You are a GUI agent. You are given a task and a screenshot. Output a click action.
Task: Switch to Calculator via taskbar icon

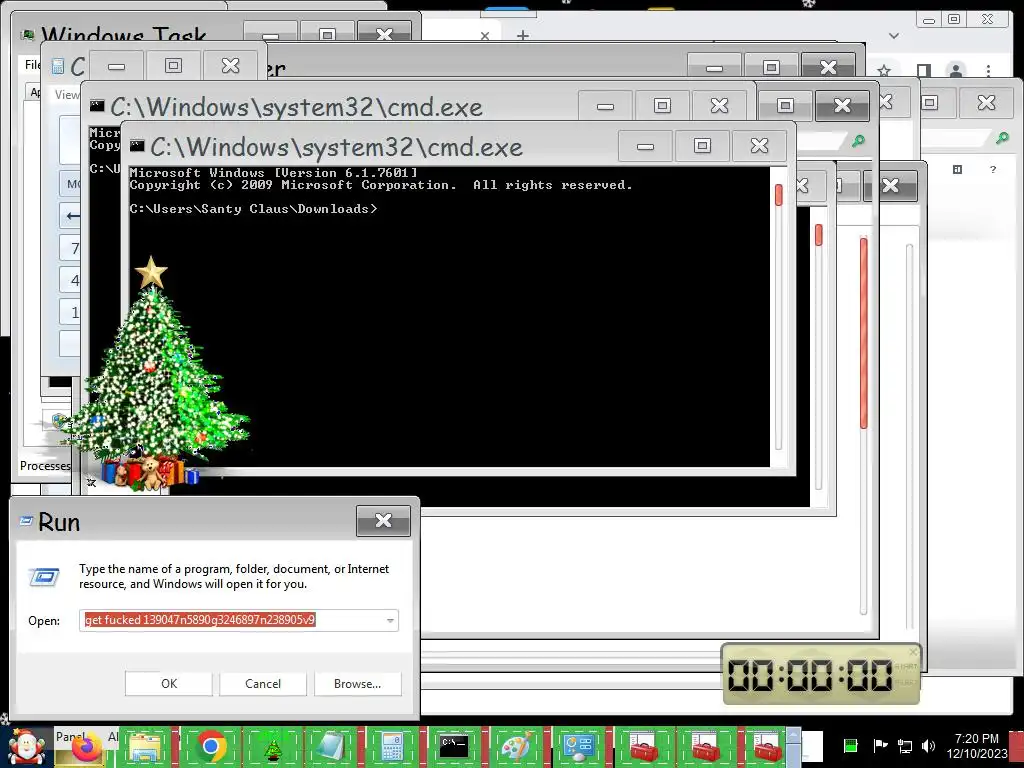click(x=392, y=747)
